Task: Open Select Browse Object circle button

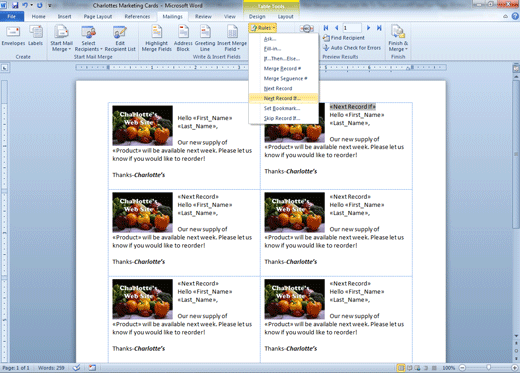Action: 516,351
